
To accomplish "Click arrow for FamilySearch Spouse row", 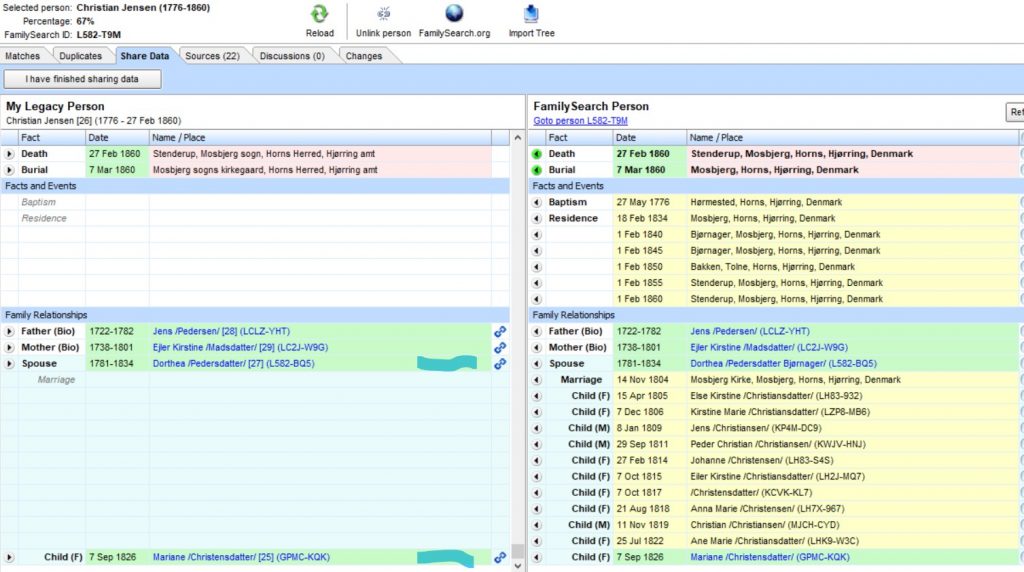I will (537, 364).
